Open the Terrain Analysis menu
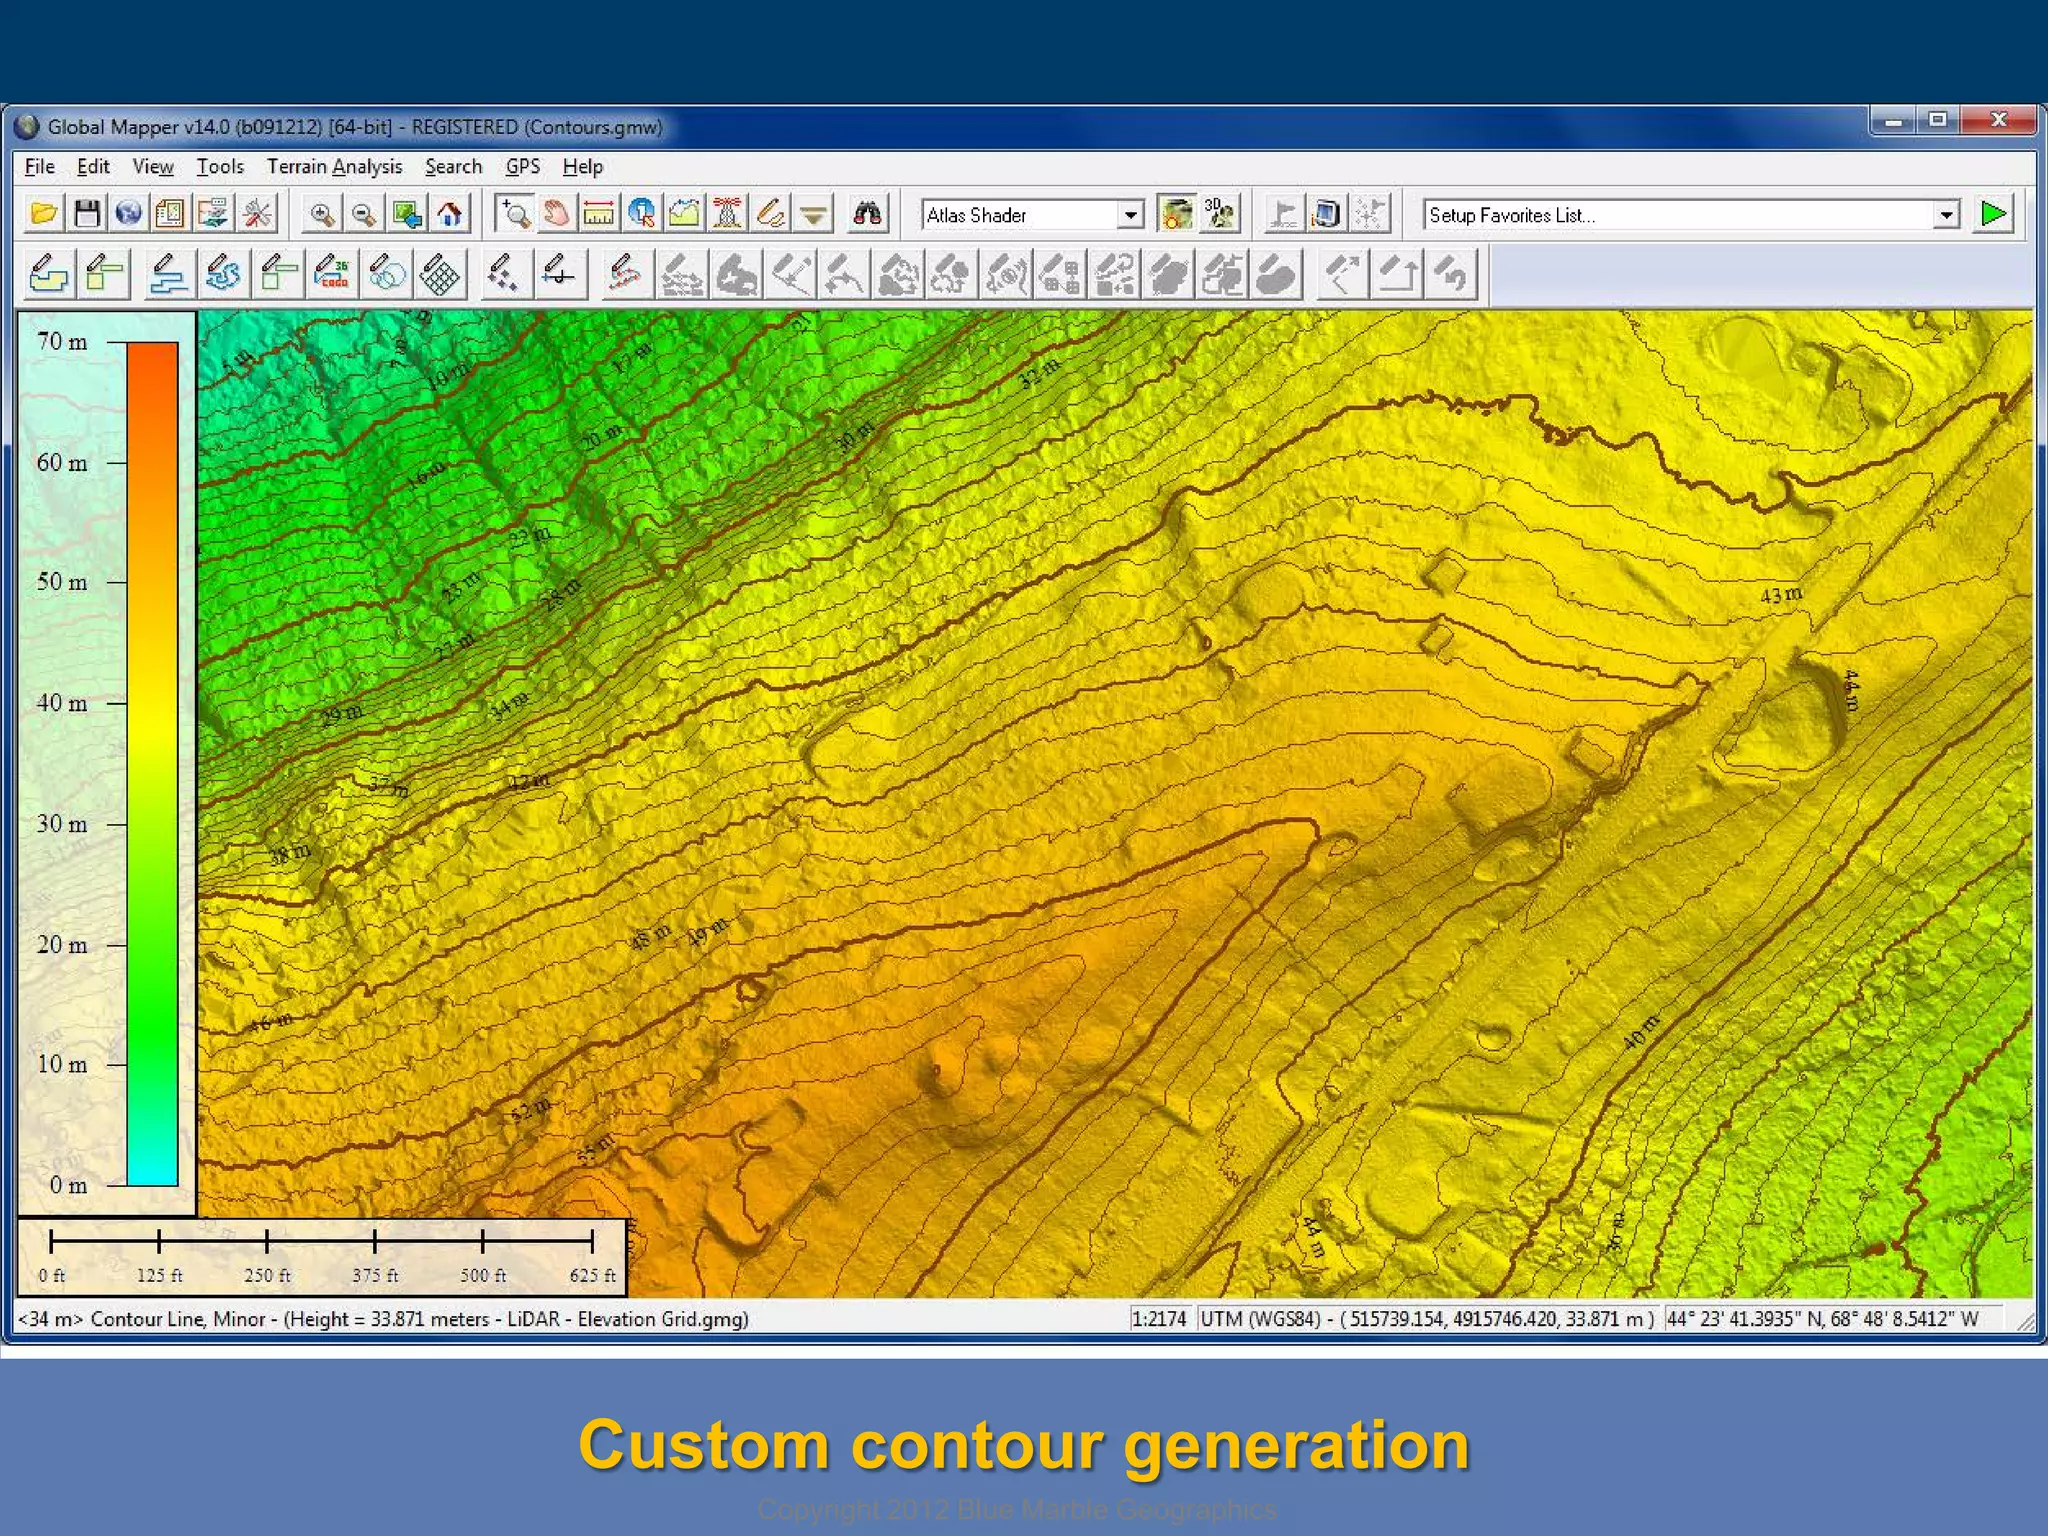The image size is (2048, 1536). pos(334,167)
